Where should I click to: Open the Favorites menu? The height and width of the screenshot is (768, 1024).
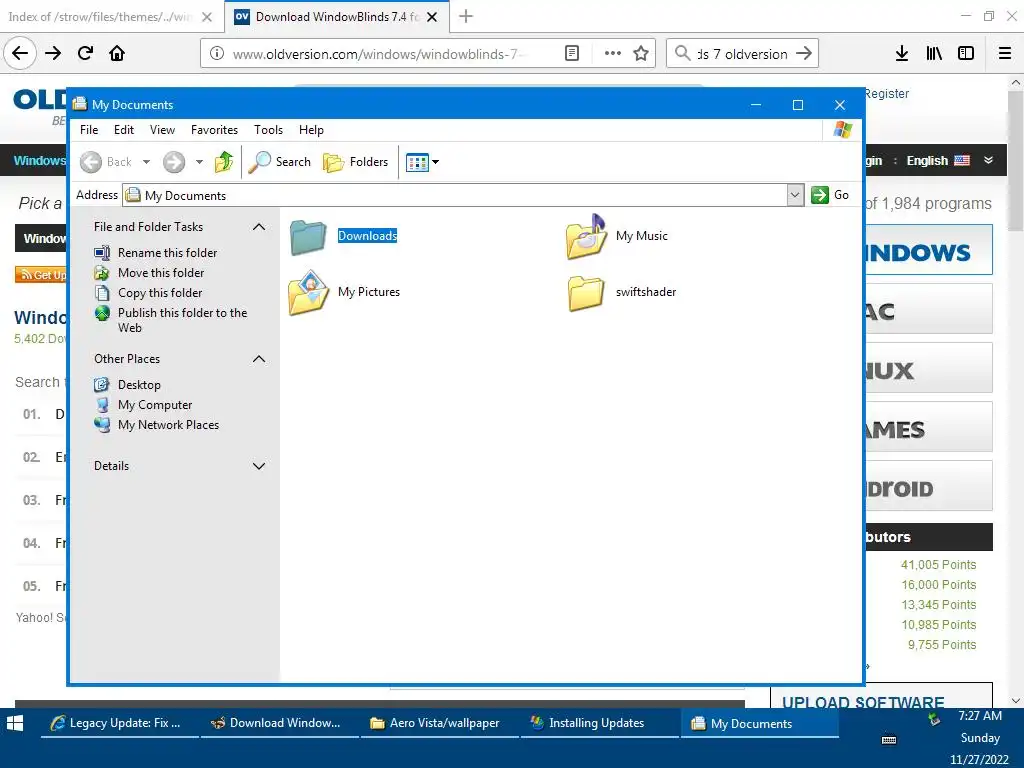(214, 130)
